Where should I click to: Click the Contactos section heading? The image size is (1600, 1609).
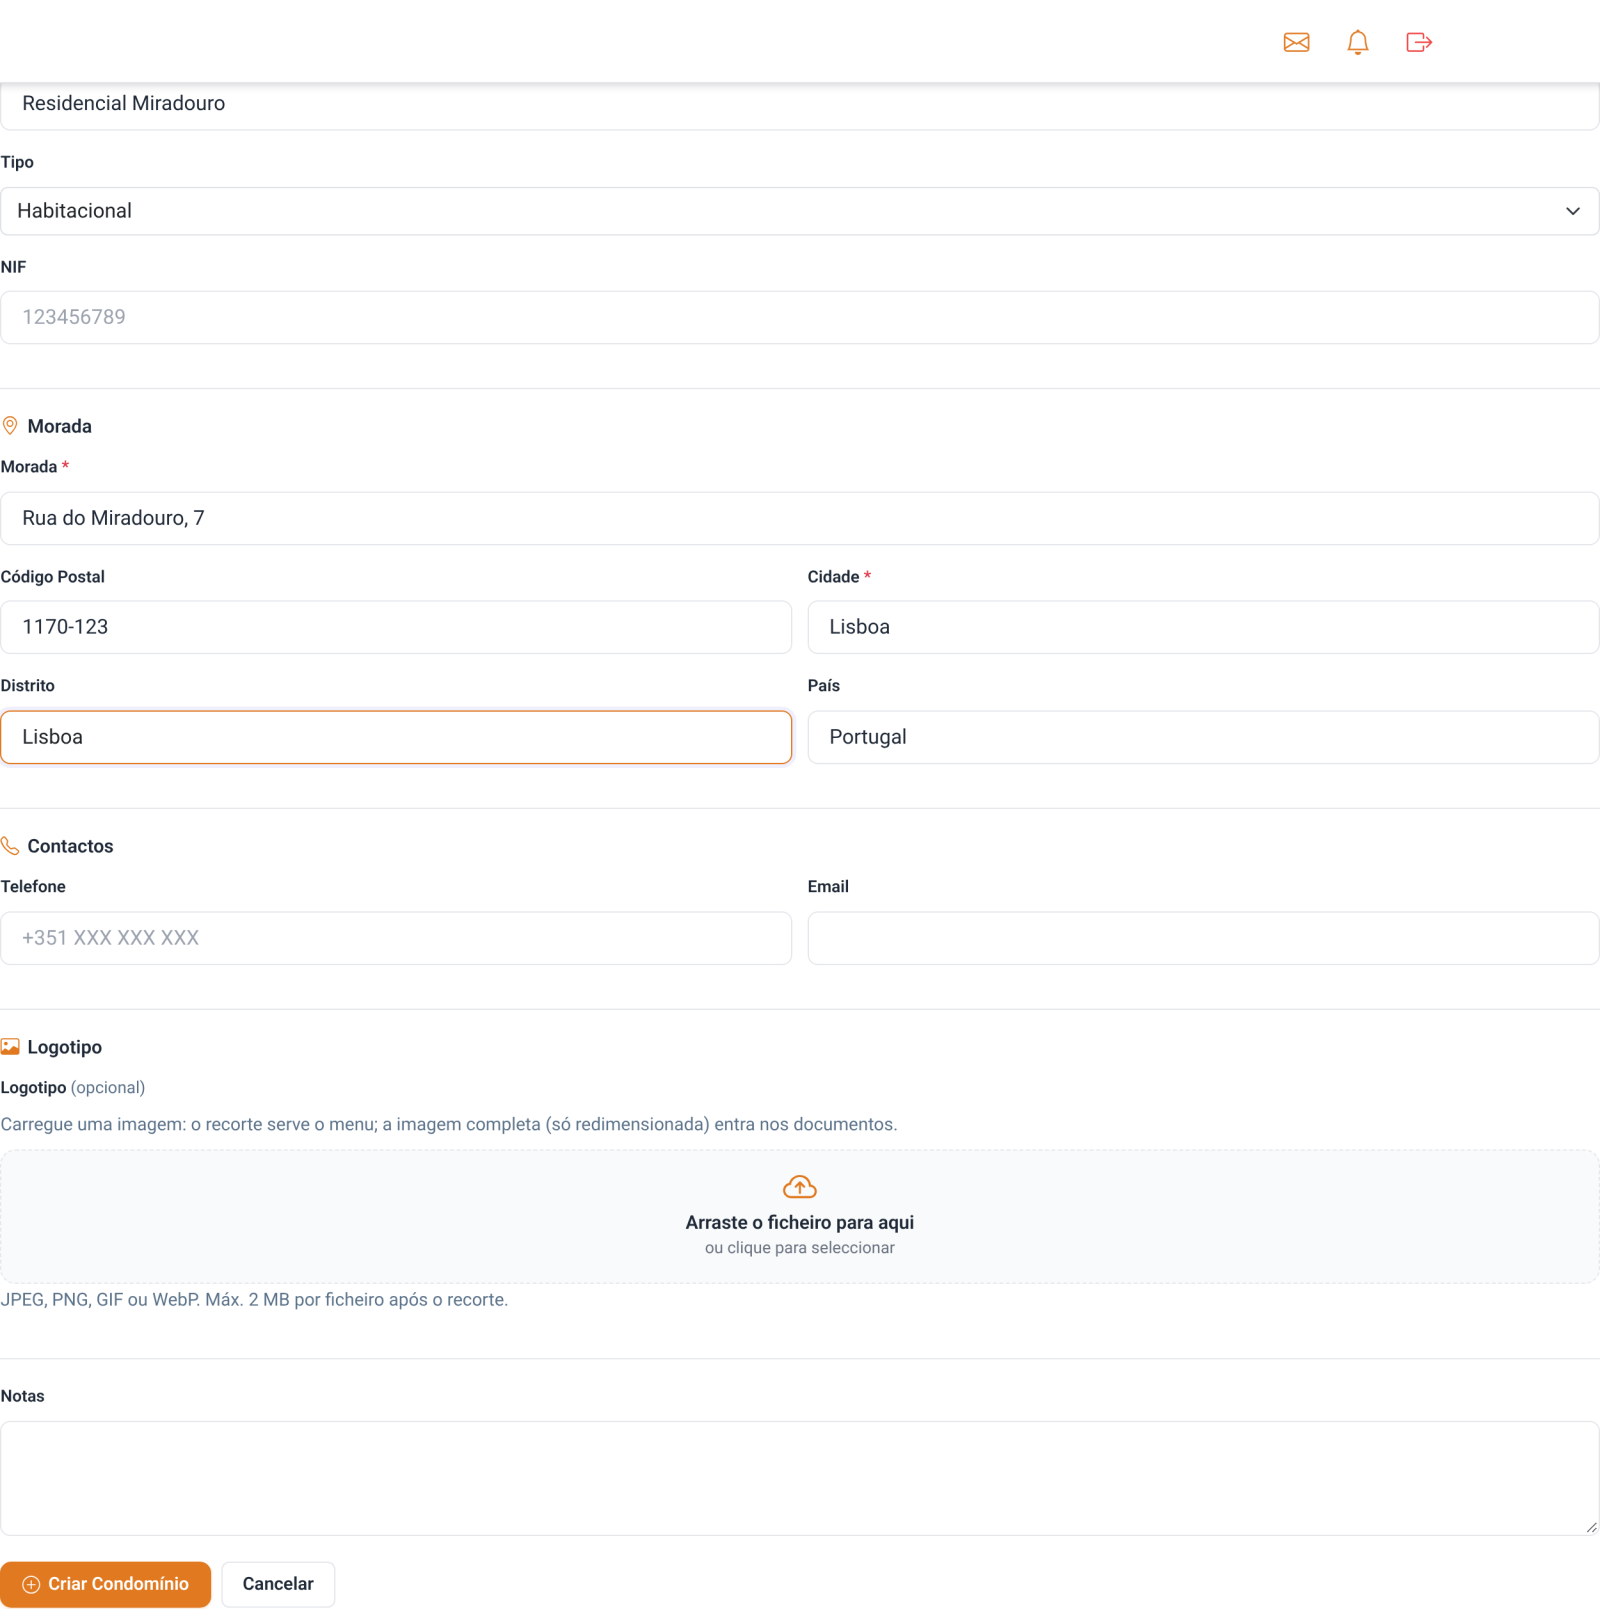pyautogui.click(x=70, y=846)
